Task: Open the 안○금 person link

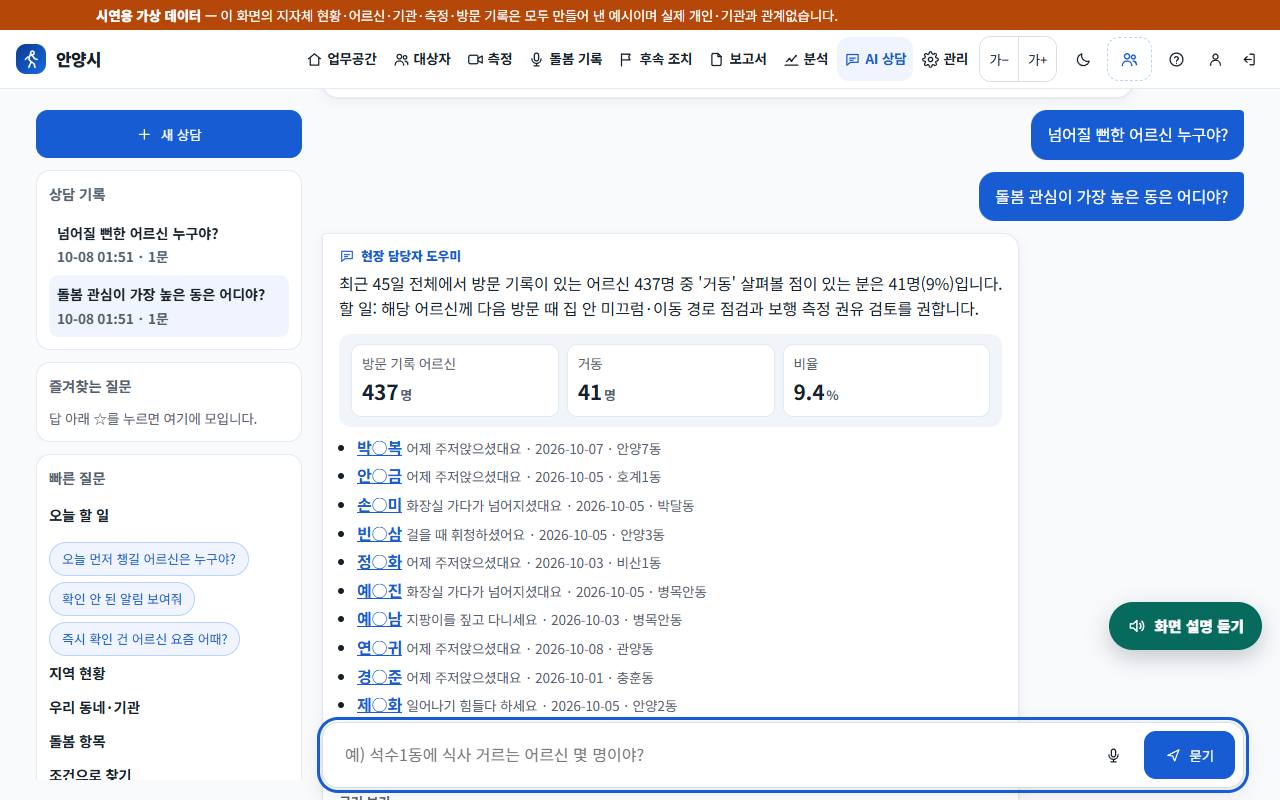Action: tap(379, 476)
